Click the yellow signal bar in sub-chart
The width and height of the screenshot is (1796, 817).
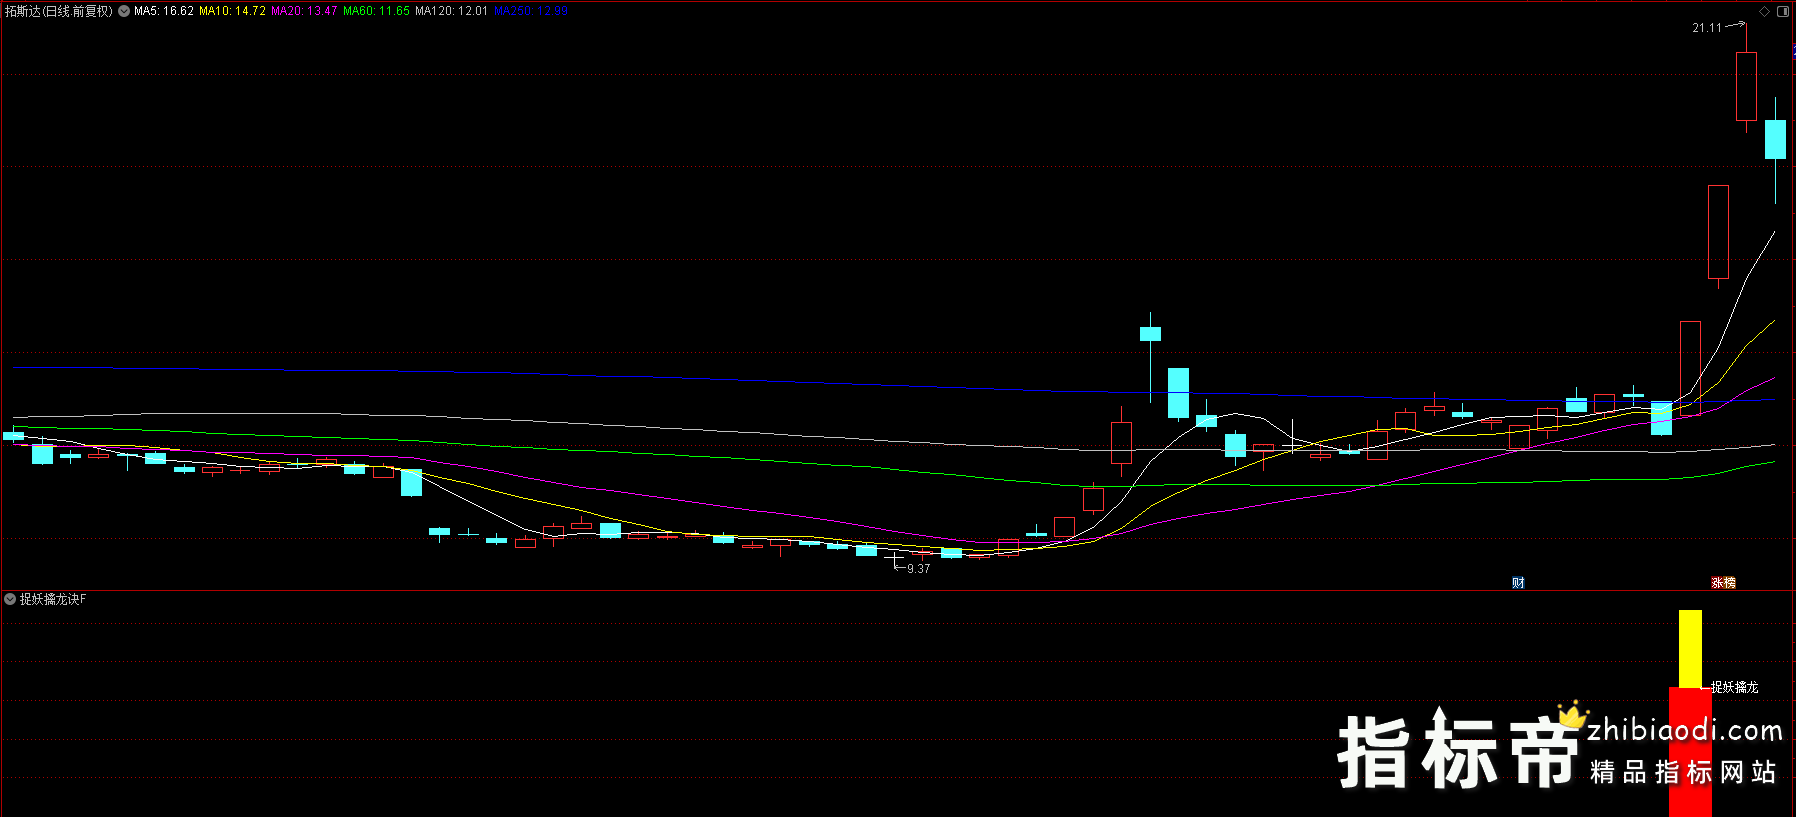pos(1690,649)
